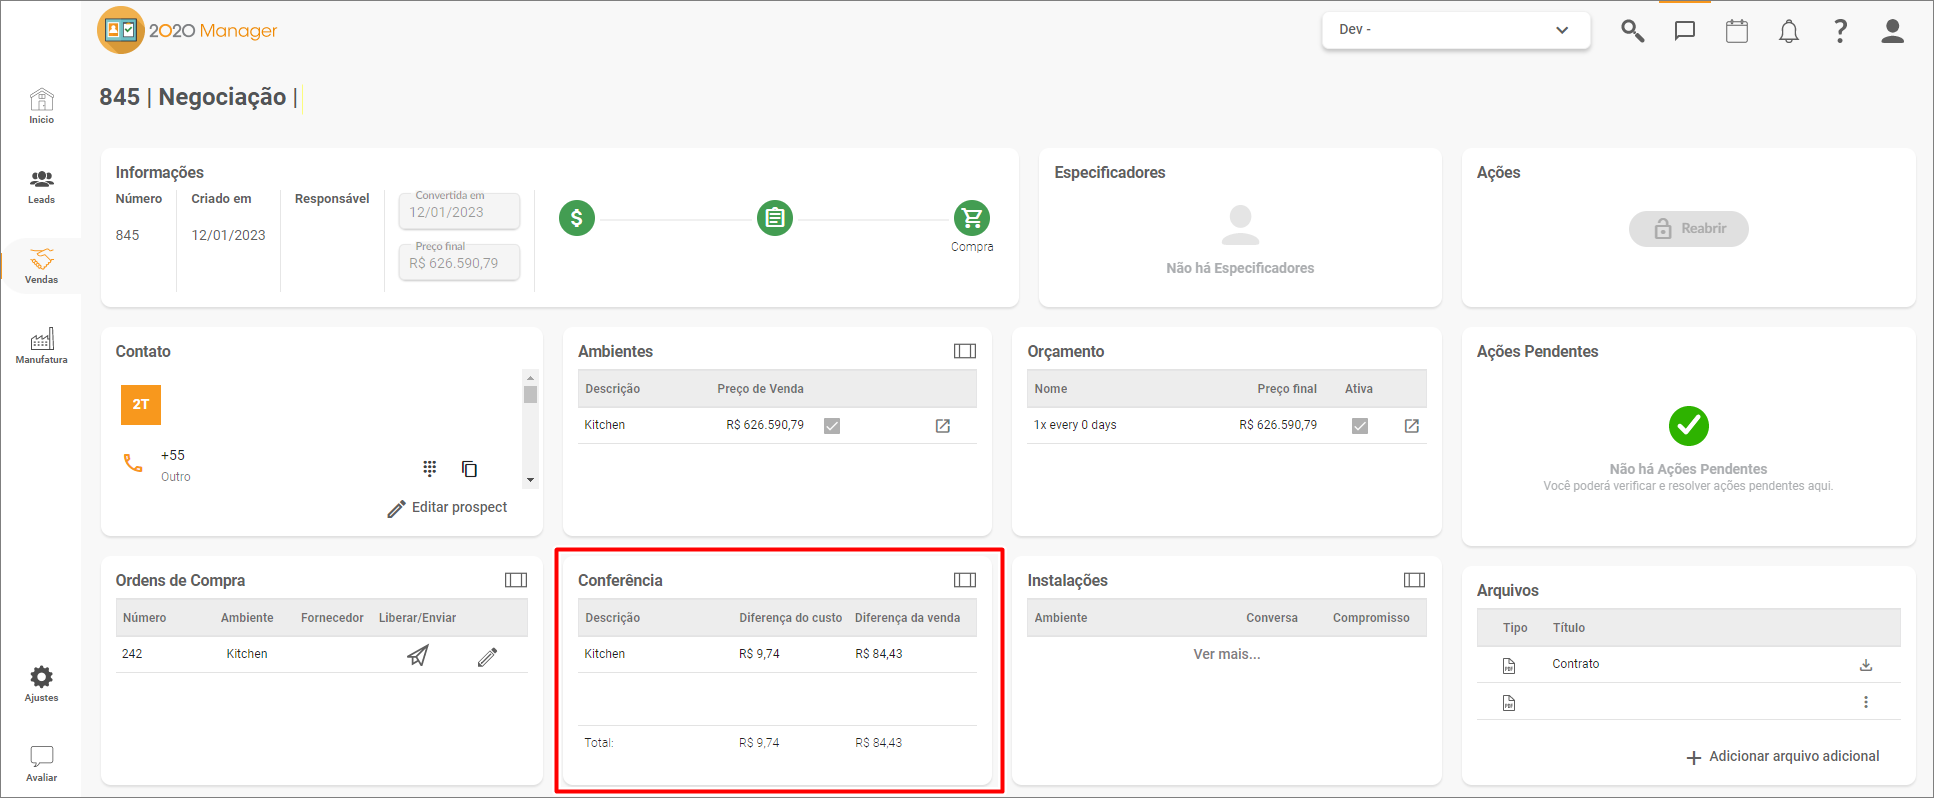Click the Convertida em date field
Image resolution: width=1934 pixels, height=798 pixels.
tap(459, 211)
